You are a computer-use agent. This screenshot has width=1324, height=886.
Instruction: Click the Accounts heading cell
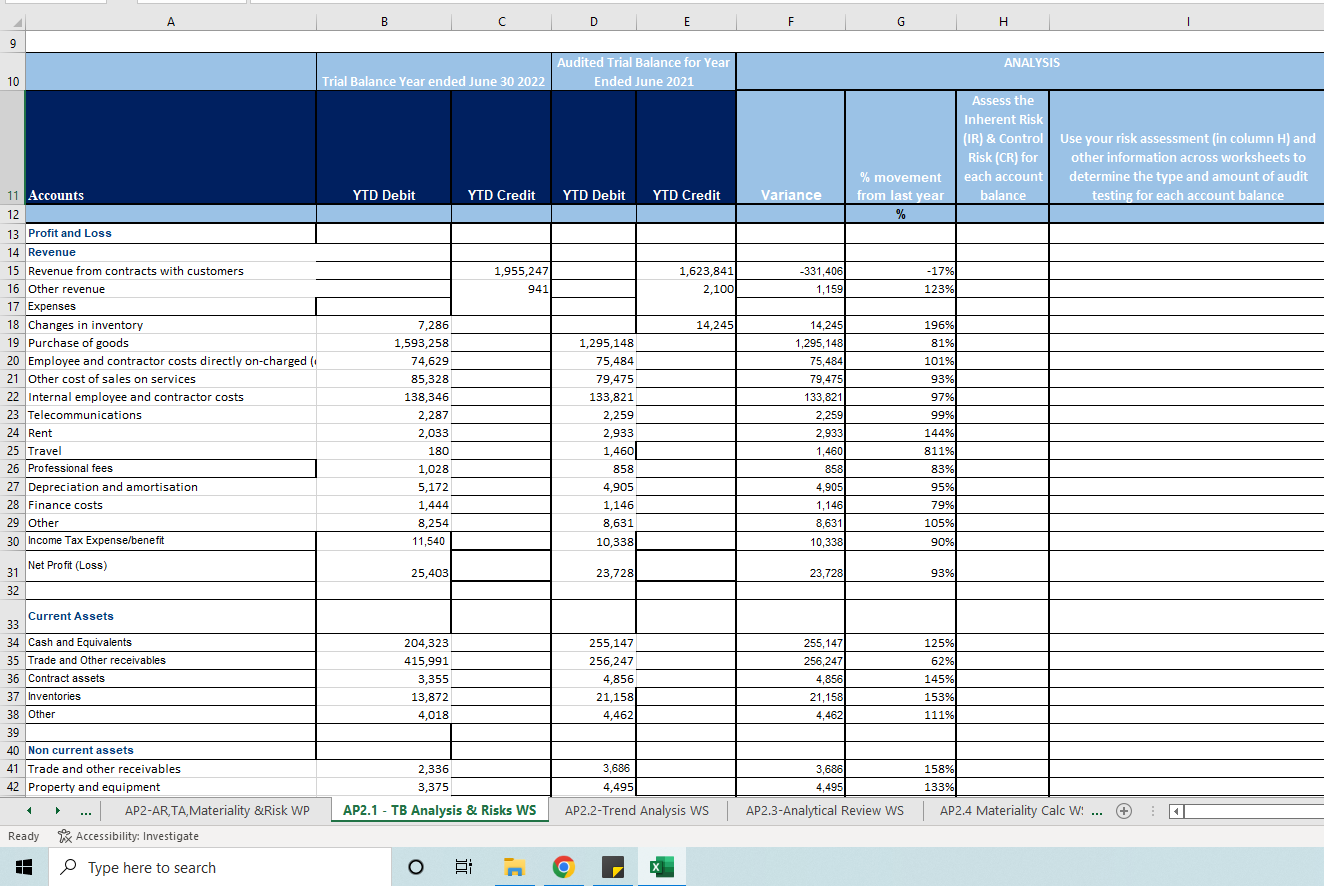pyautogui.click(x=170, y=148)
